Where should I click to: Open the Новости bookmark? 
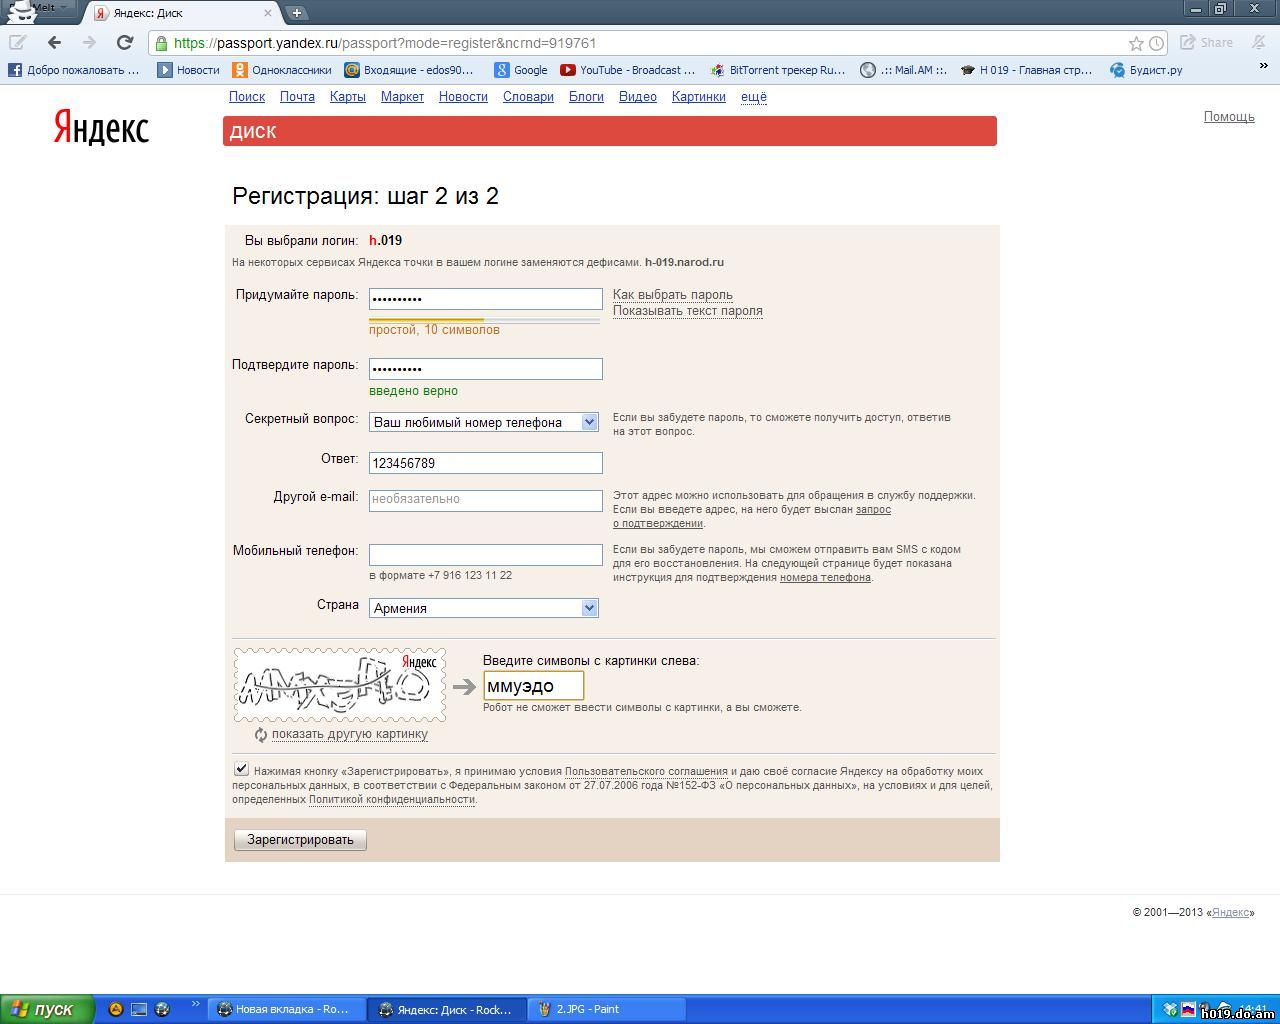click(188, 70)
